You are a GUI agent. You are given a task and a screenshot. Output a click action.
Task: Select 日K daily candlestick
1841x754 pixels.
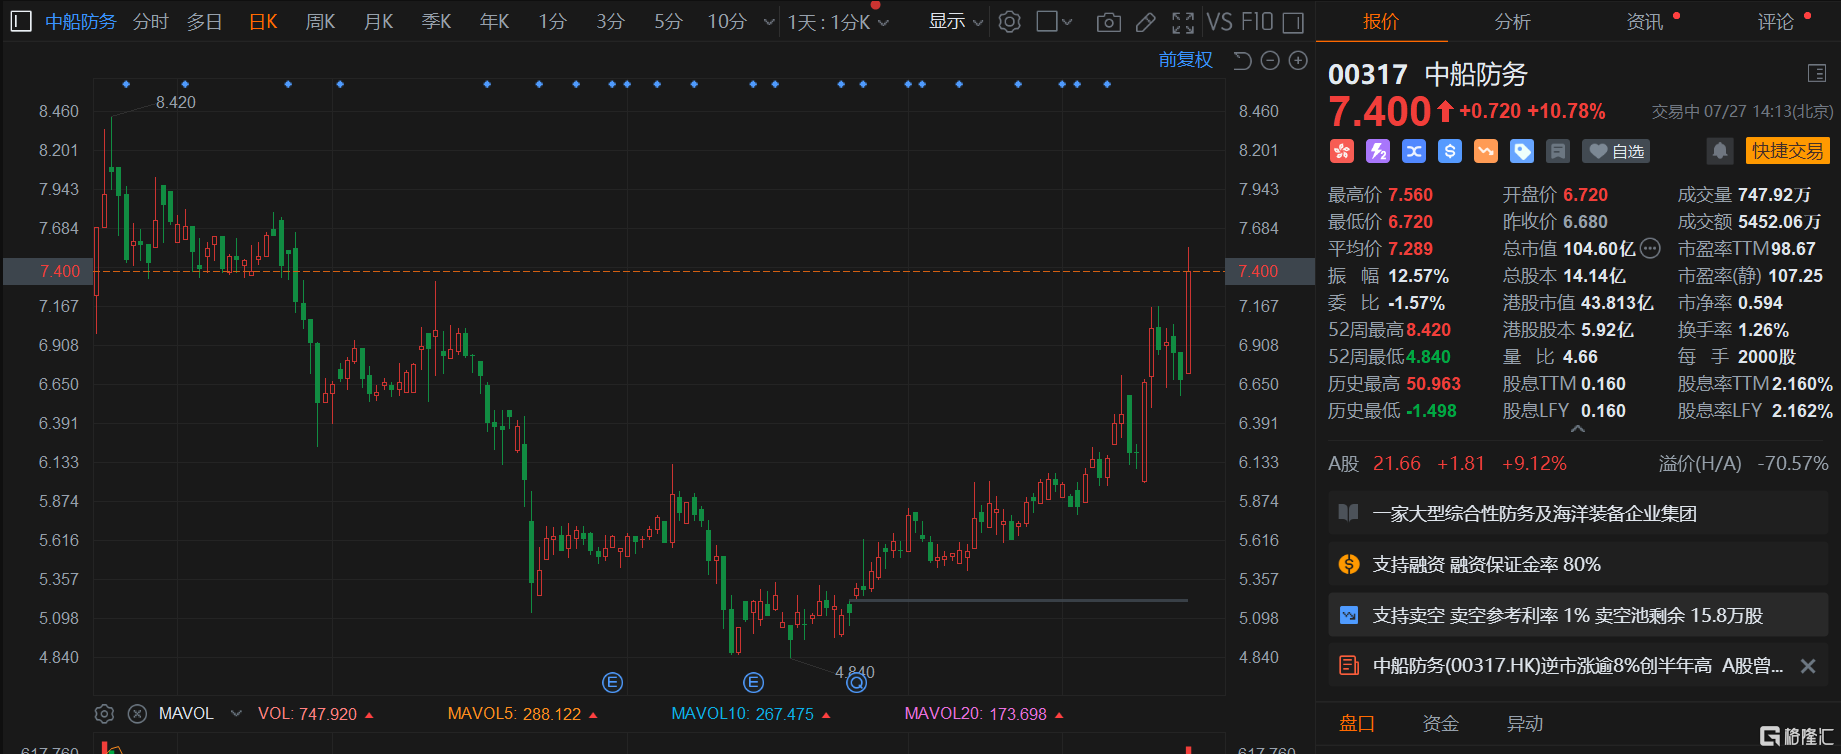pos(263,22)
